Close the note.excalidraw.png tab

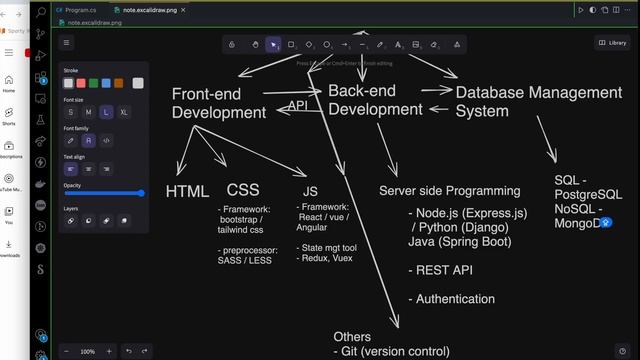coord(183,10)
